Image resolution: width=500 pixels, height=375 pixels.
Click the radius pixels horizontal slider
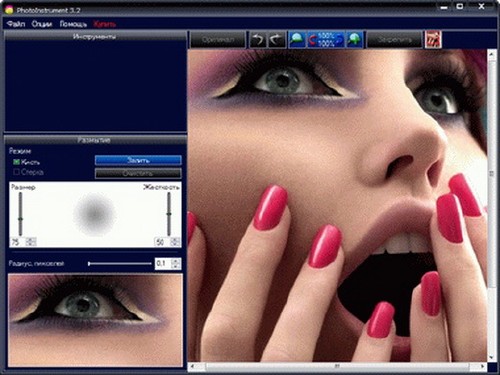pyautogui.click(x=120, y=264)
